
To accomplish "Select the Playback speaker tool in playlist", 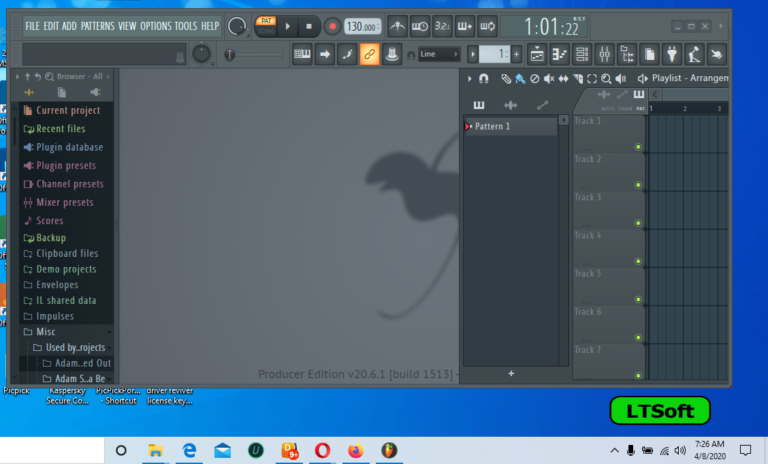I will tap(621, 78).
